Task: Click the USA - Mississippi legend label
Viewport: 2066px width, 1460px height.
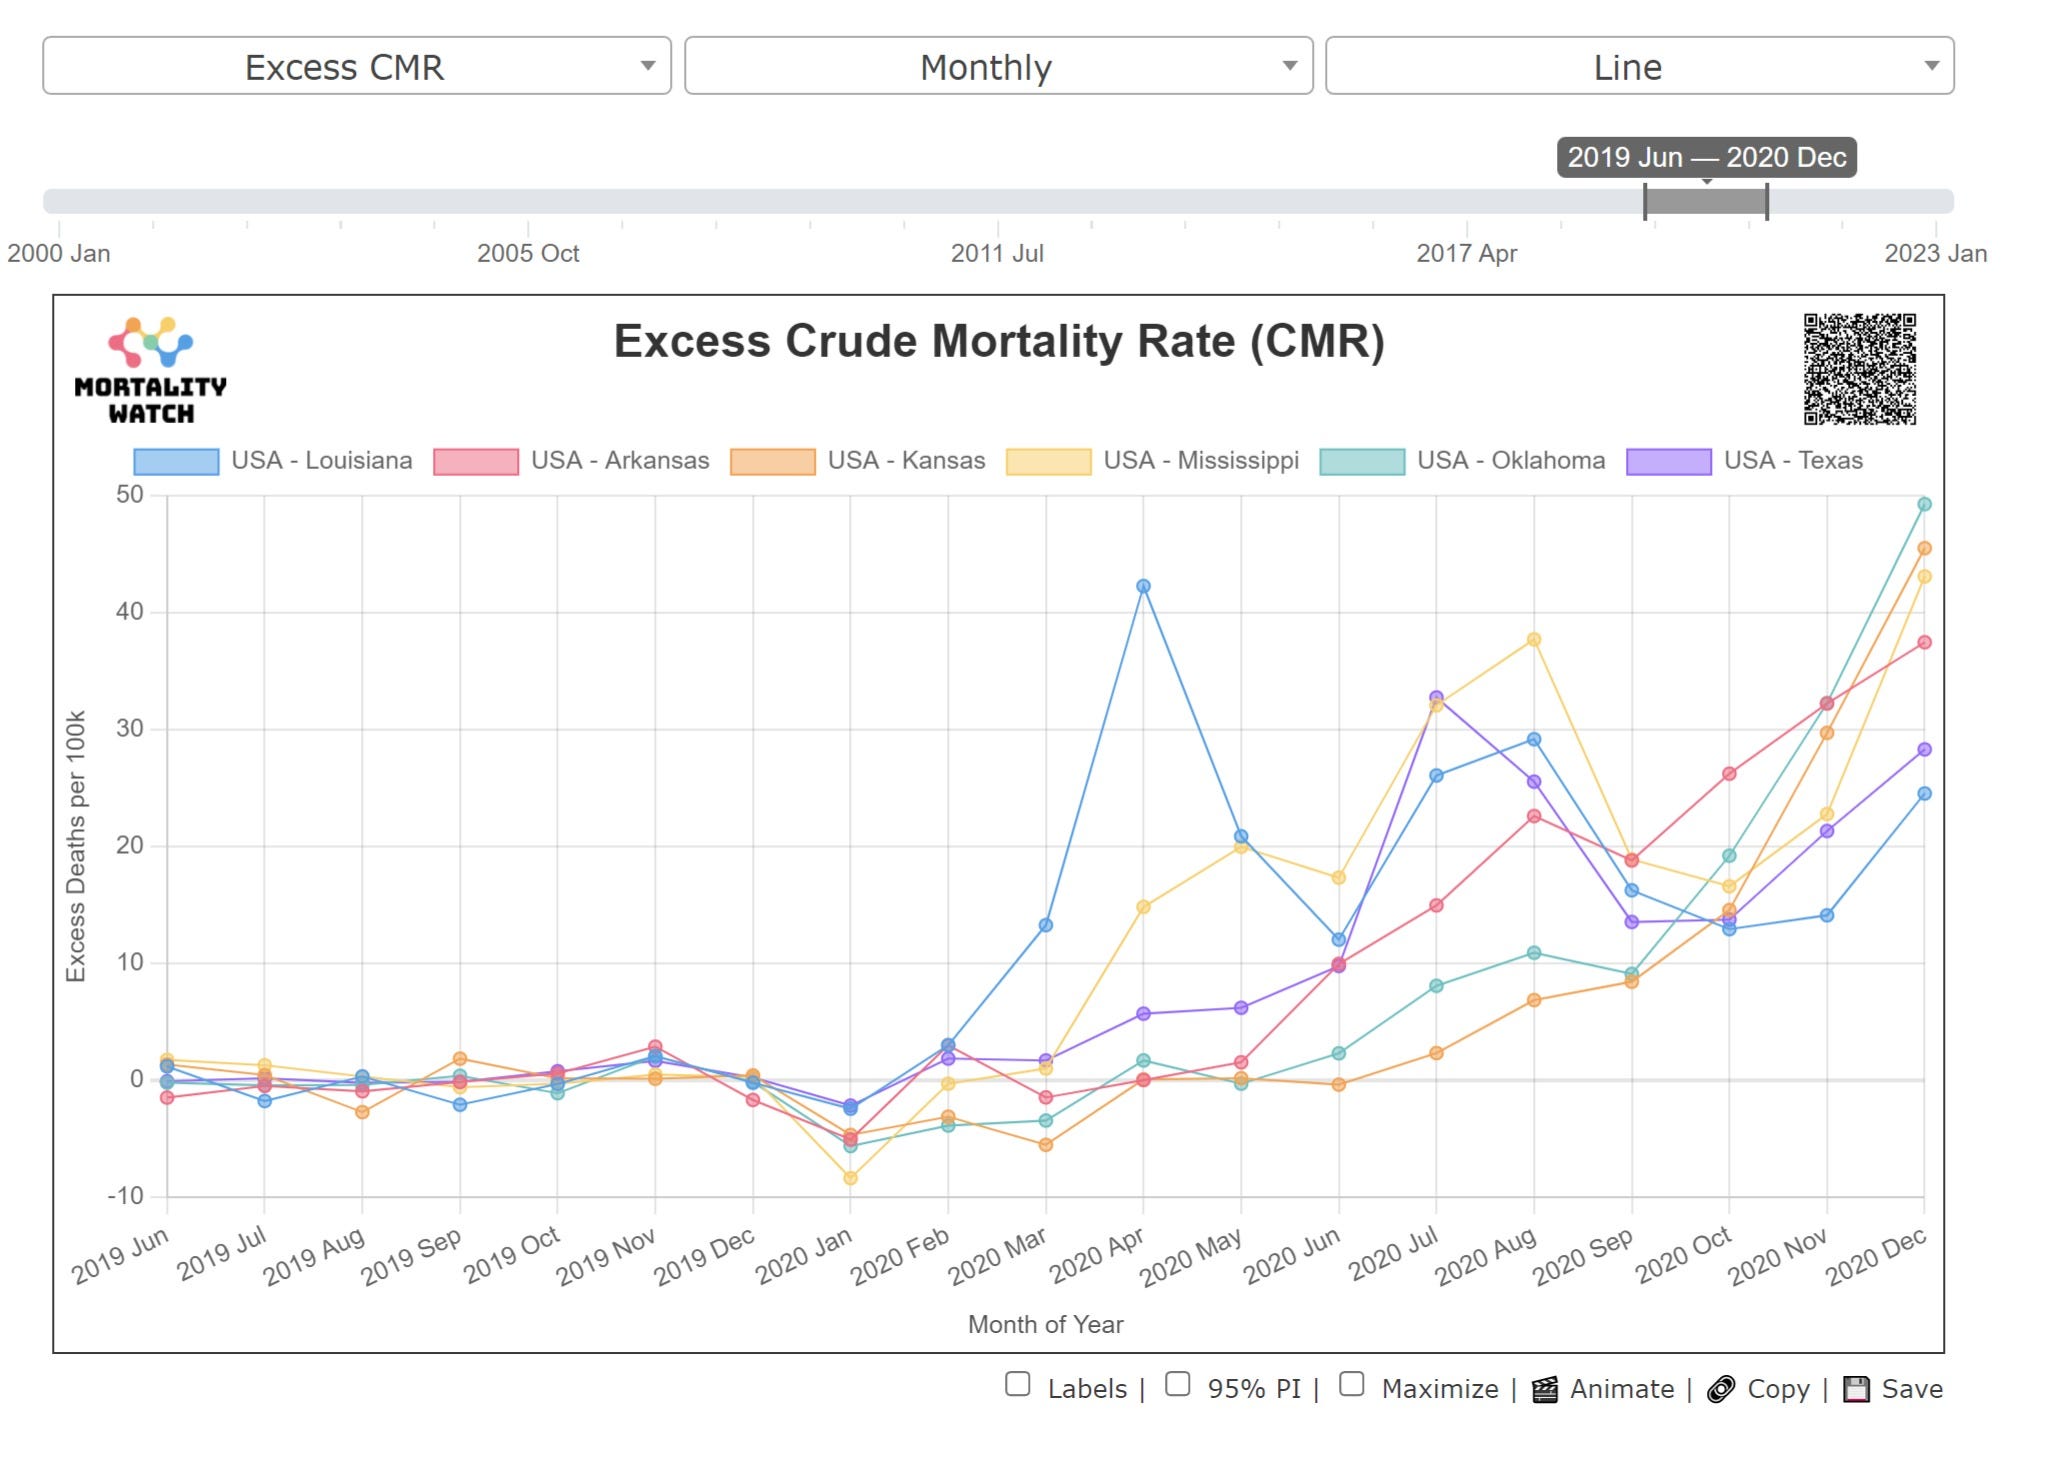Action: click(x=1201, y=461)
